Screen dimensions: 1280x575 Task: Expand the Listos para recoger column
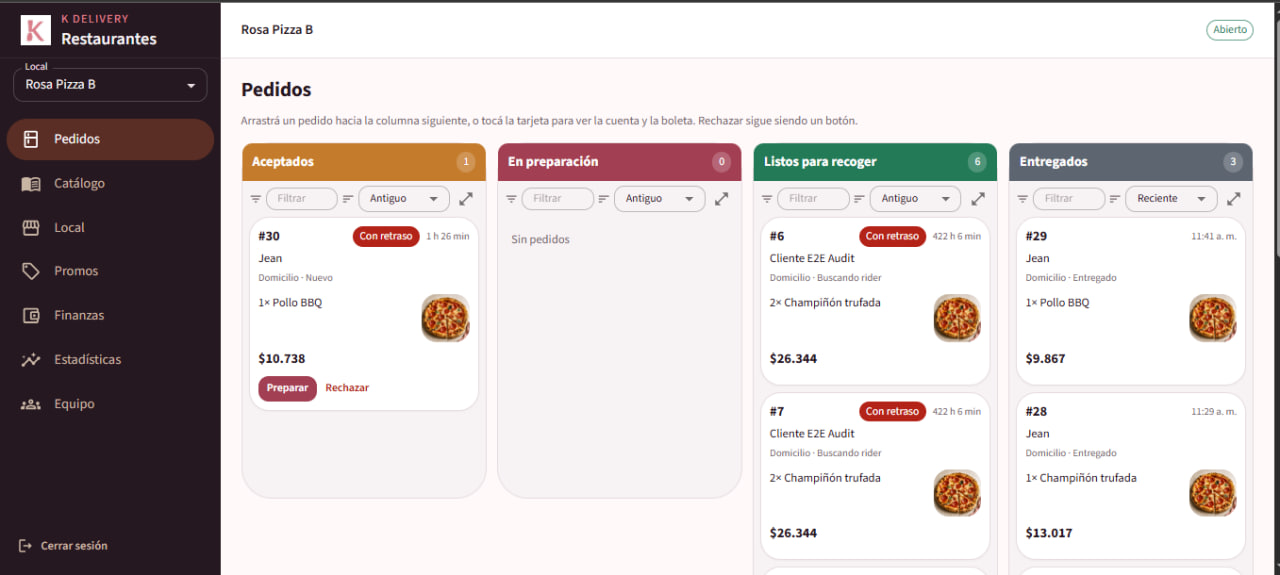978,199
